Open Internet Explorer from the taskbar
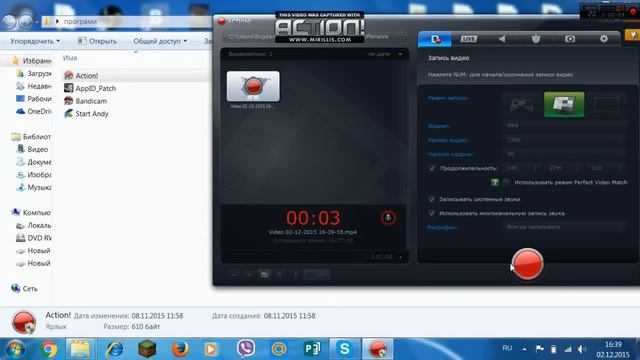This screenshot has height=360, width=640. point(114,349)
